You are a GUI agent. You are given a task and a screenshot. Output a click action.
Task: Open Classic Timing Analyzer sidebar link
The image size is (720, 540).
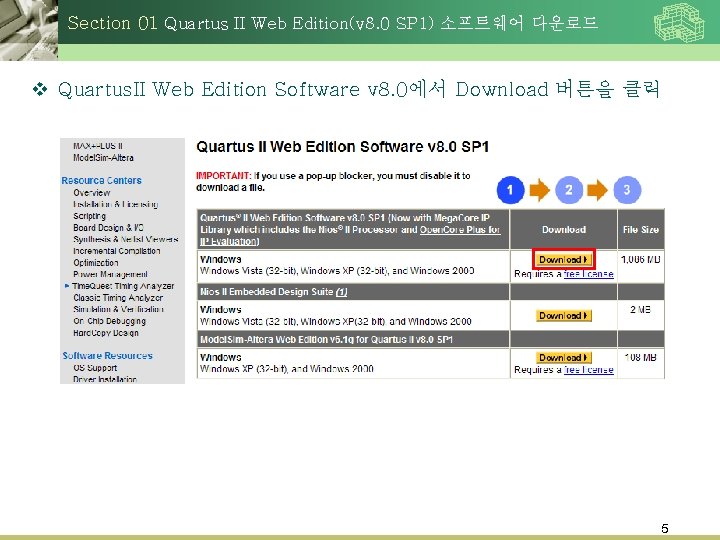[x=118, y=298]
